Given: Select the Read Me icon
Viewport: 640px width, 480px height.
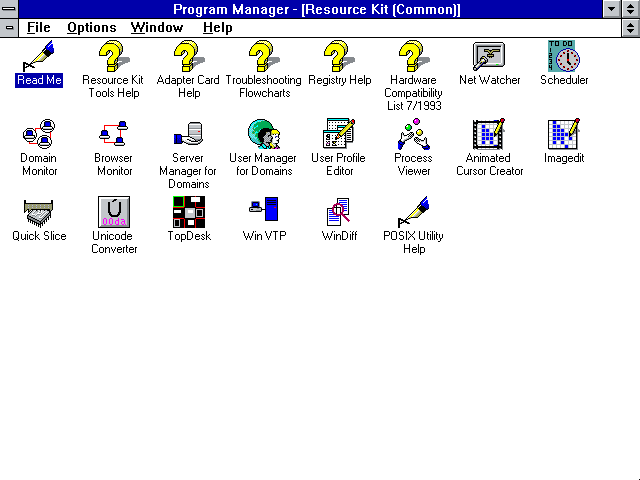Looking at the screenshot, I should click(38, 56).
